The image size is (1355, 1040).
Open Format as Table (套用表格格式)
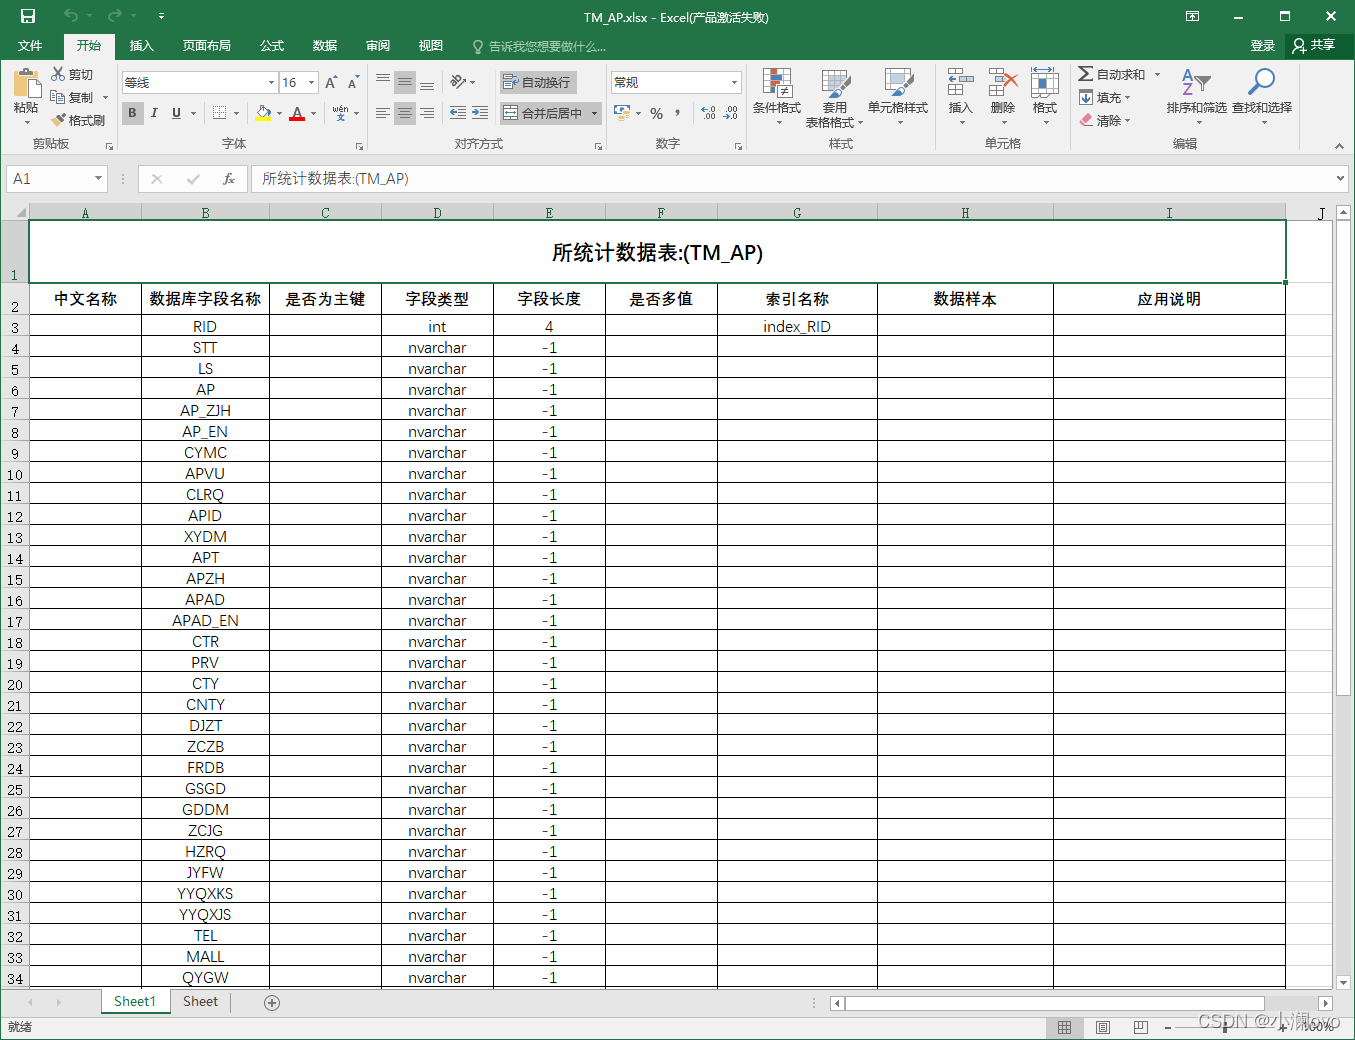(x=835, y=98)
